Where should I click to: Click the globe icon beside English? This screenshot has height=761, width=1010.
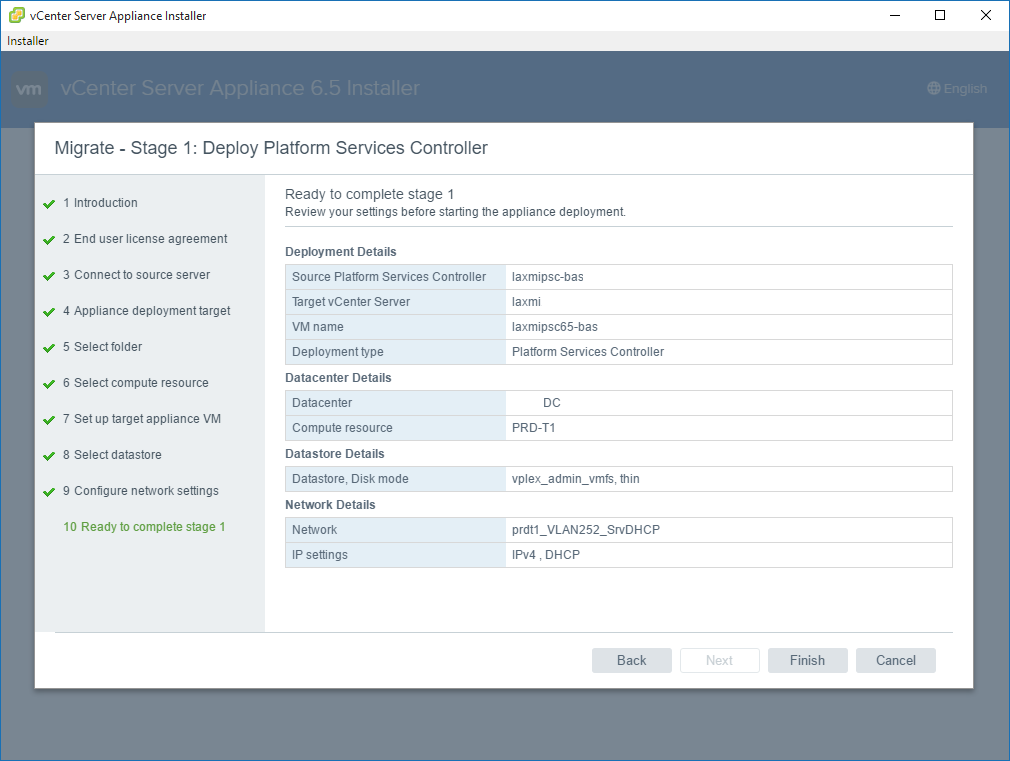934,89
